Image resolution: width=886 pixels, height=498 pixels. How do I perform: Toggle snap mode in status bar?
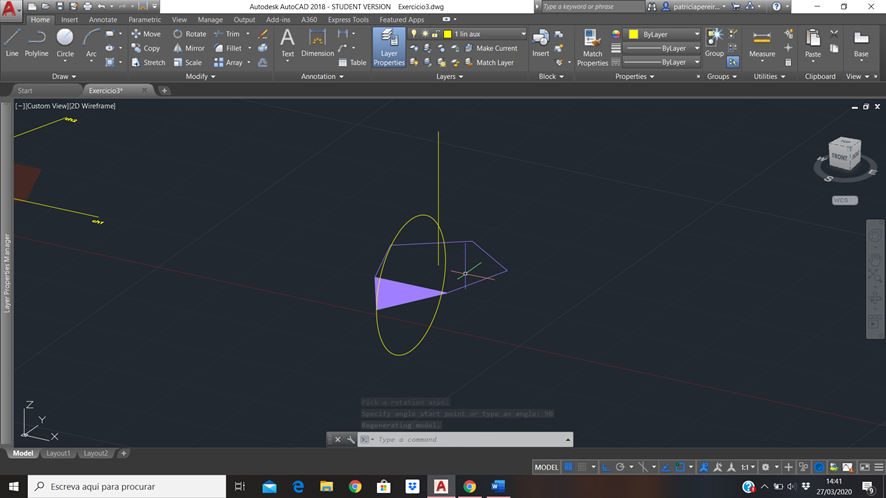582,467
